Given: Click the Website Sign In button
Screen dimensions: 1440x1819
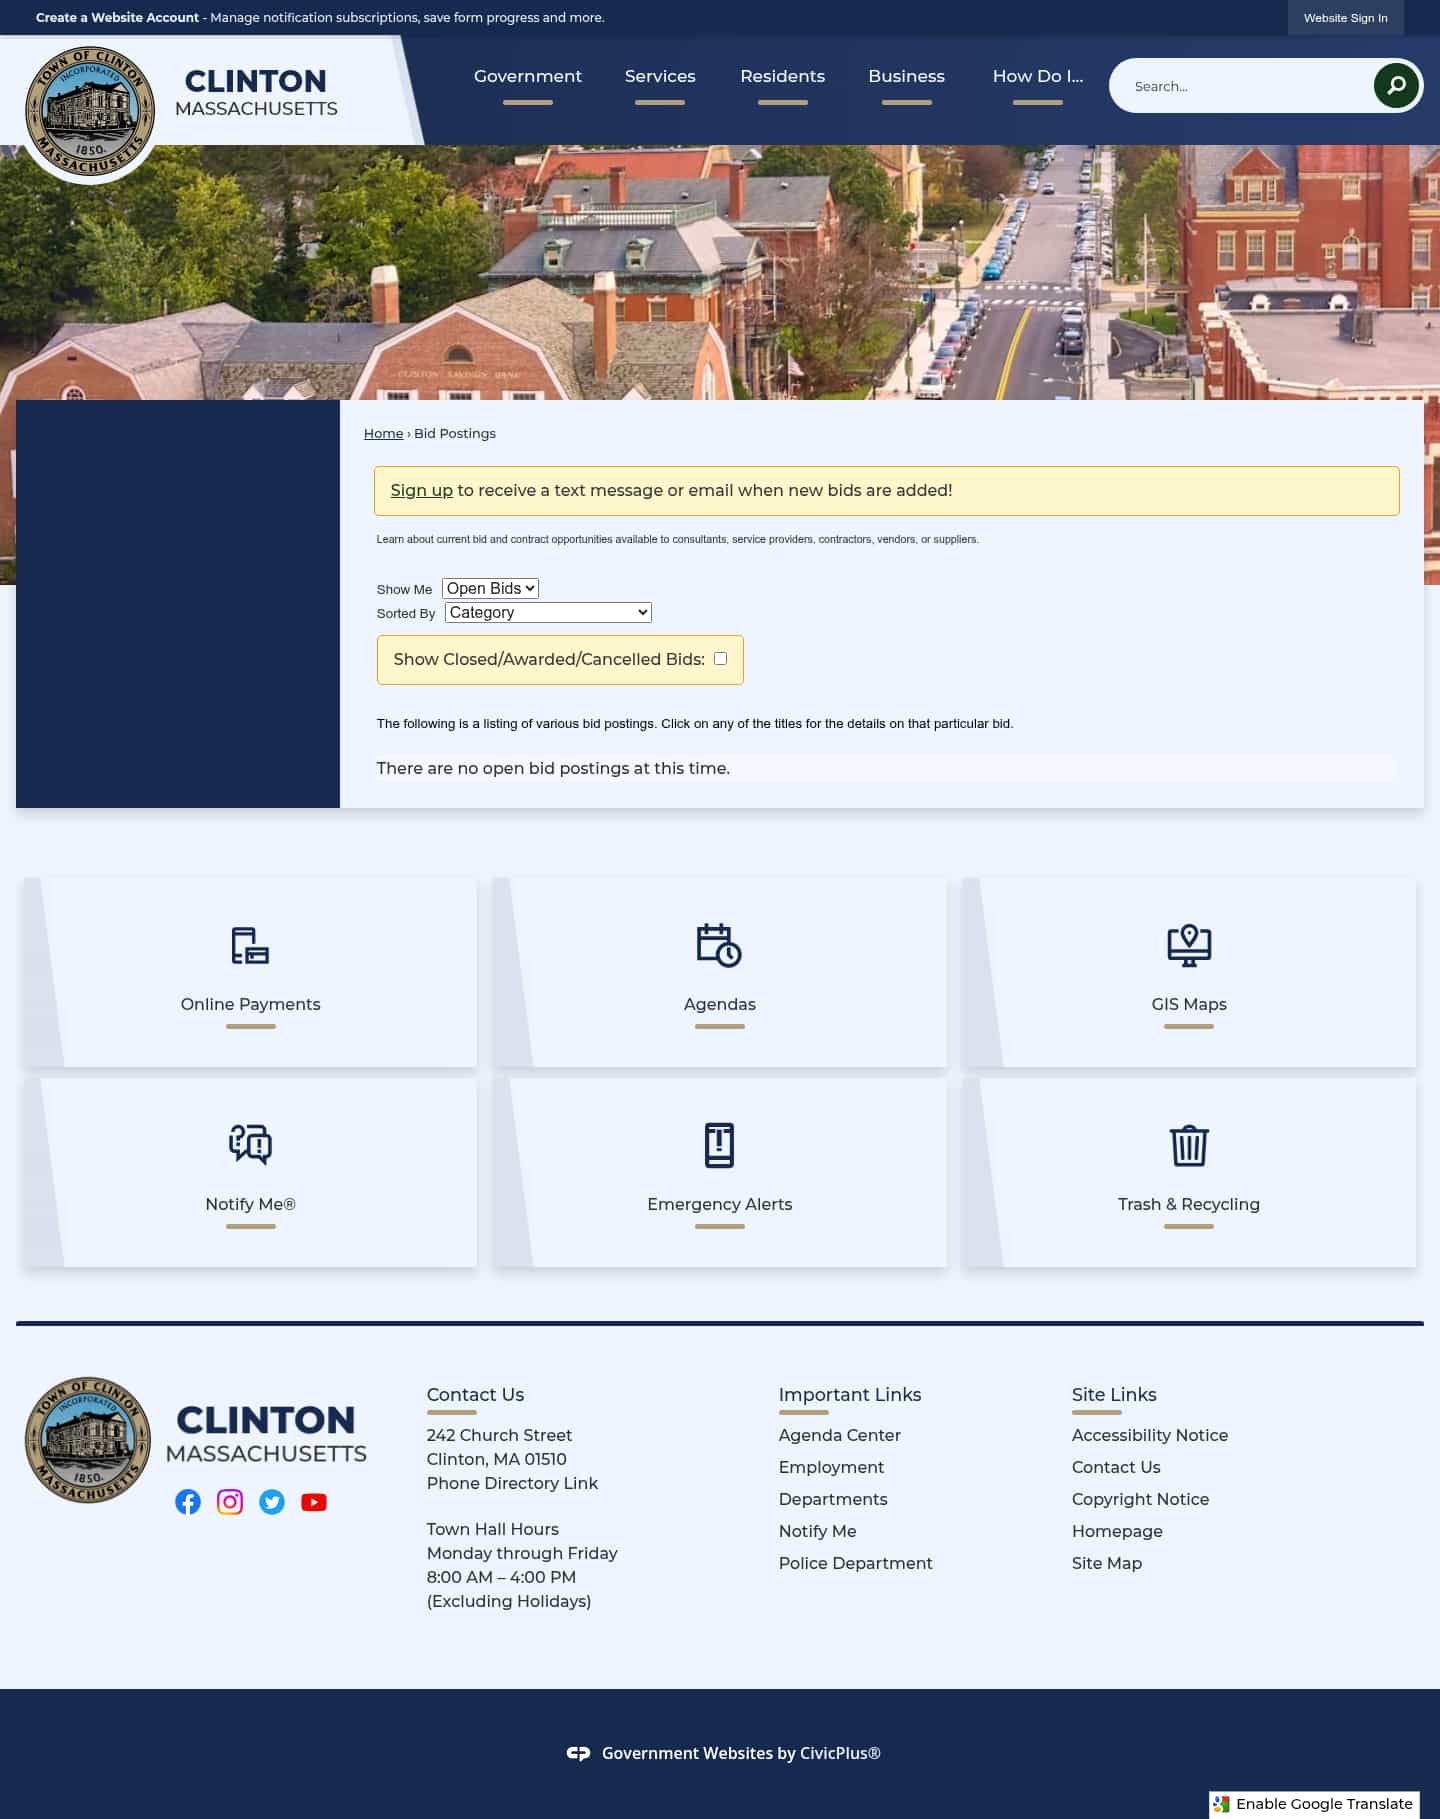Looking at the screenshot, I should [x=1345, y=18].
